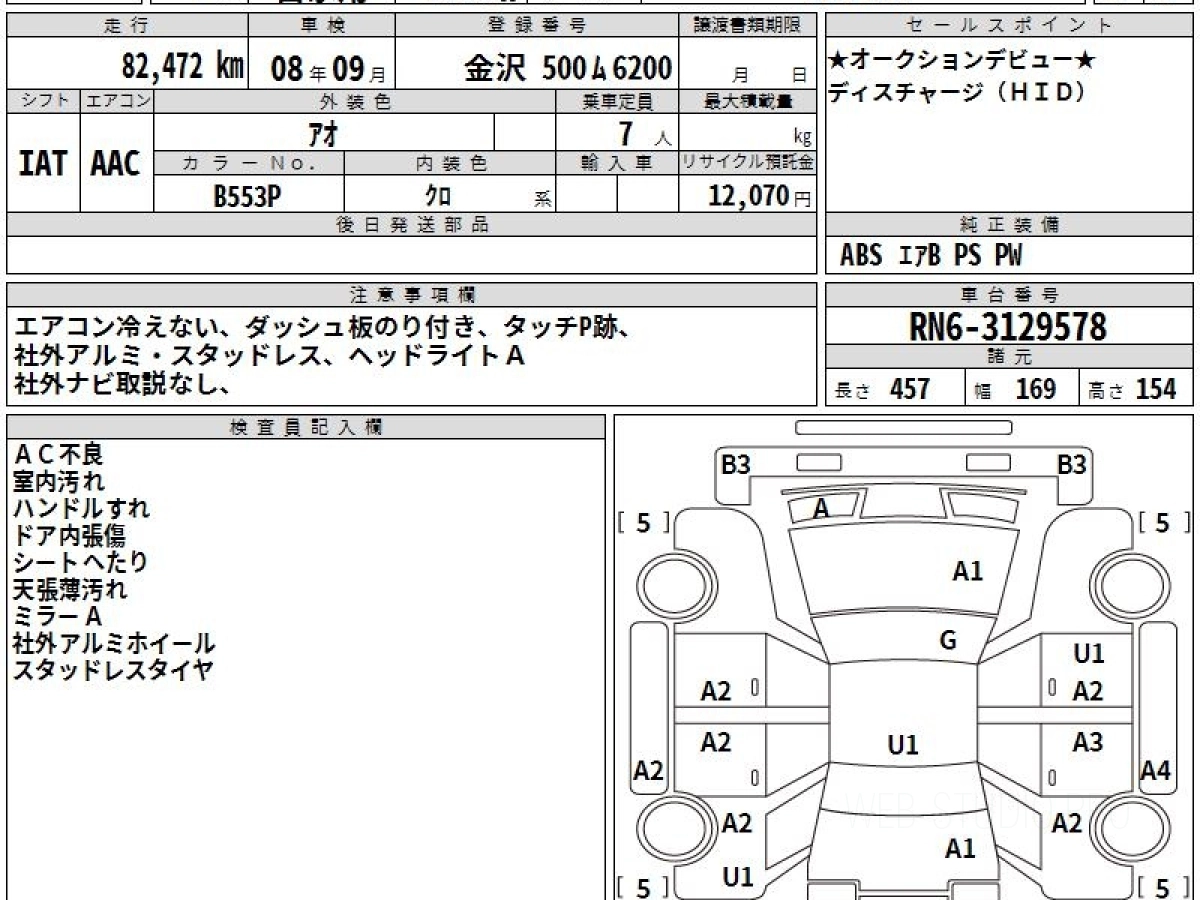This screenshot has width=1200, height=900.
Task: Select the AAC air conditioner value
Action: [116, 163]
